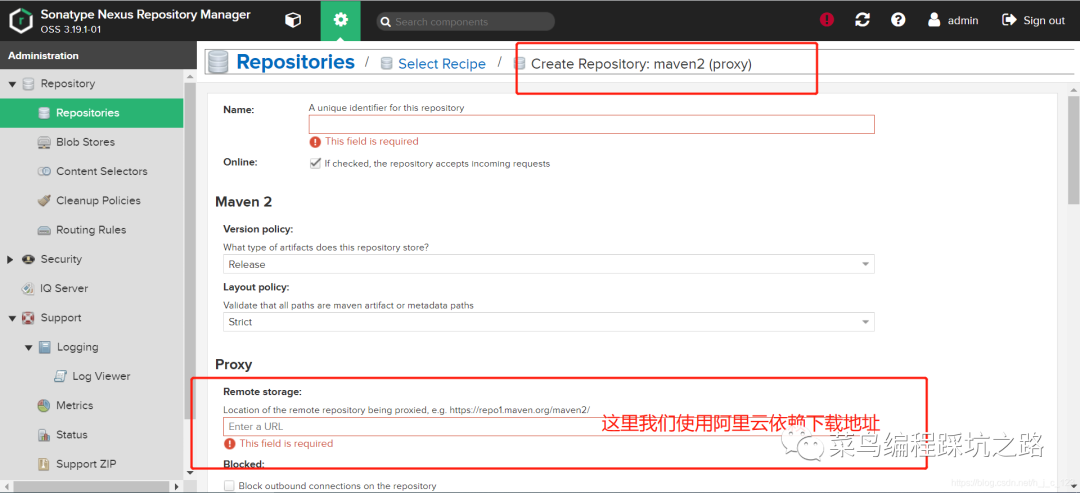1080x493 pixels.
Task: Click inside the Search components box
Action: [466, 21]
